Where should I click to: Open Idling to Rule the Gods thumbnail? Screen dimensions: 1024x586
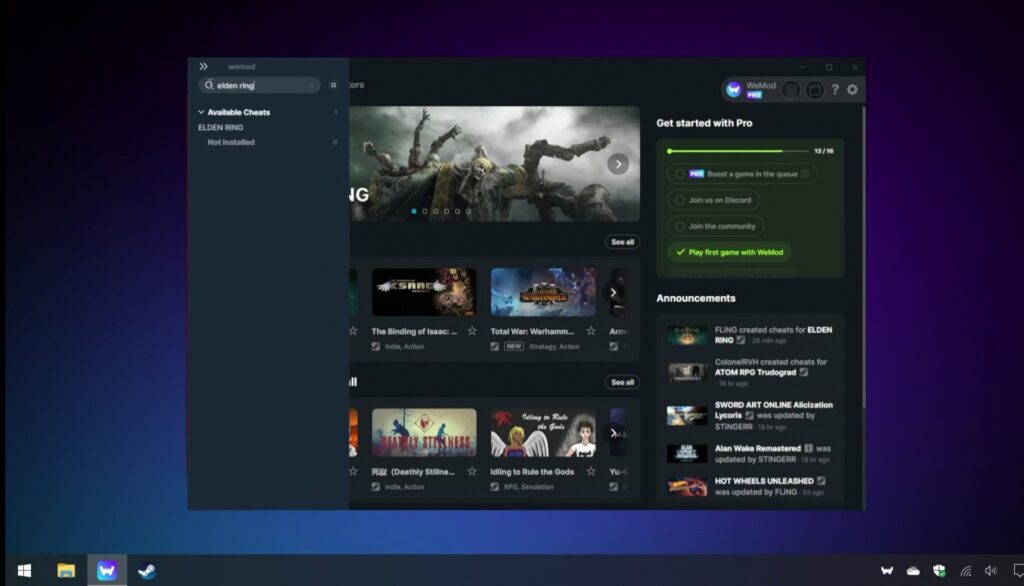coord(543,432)
